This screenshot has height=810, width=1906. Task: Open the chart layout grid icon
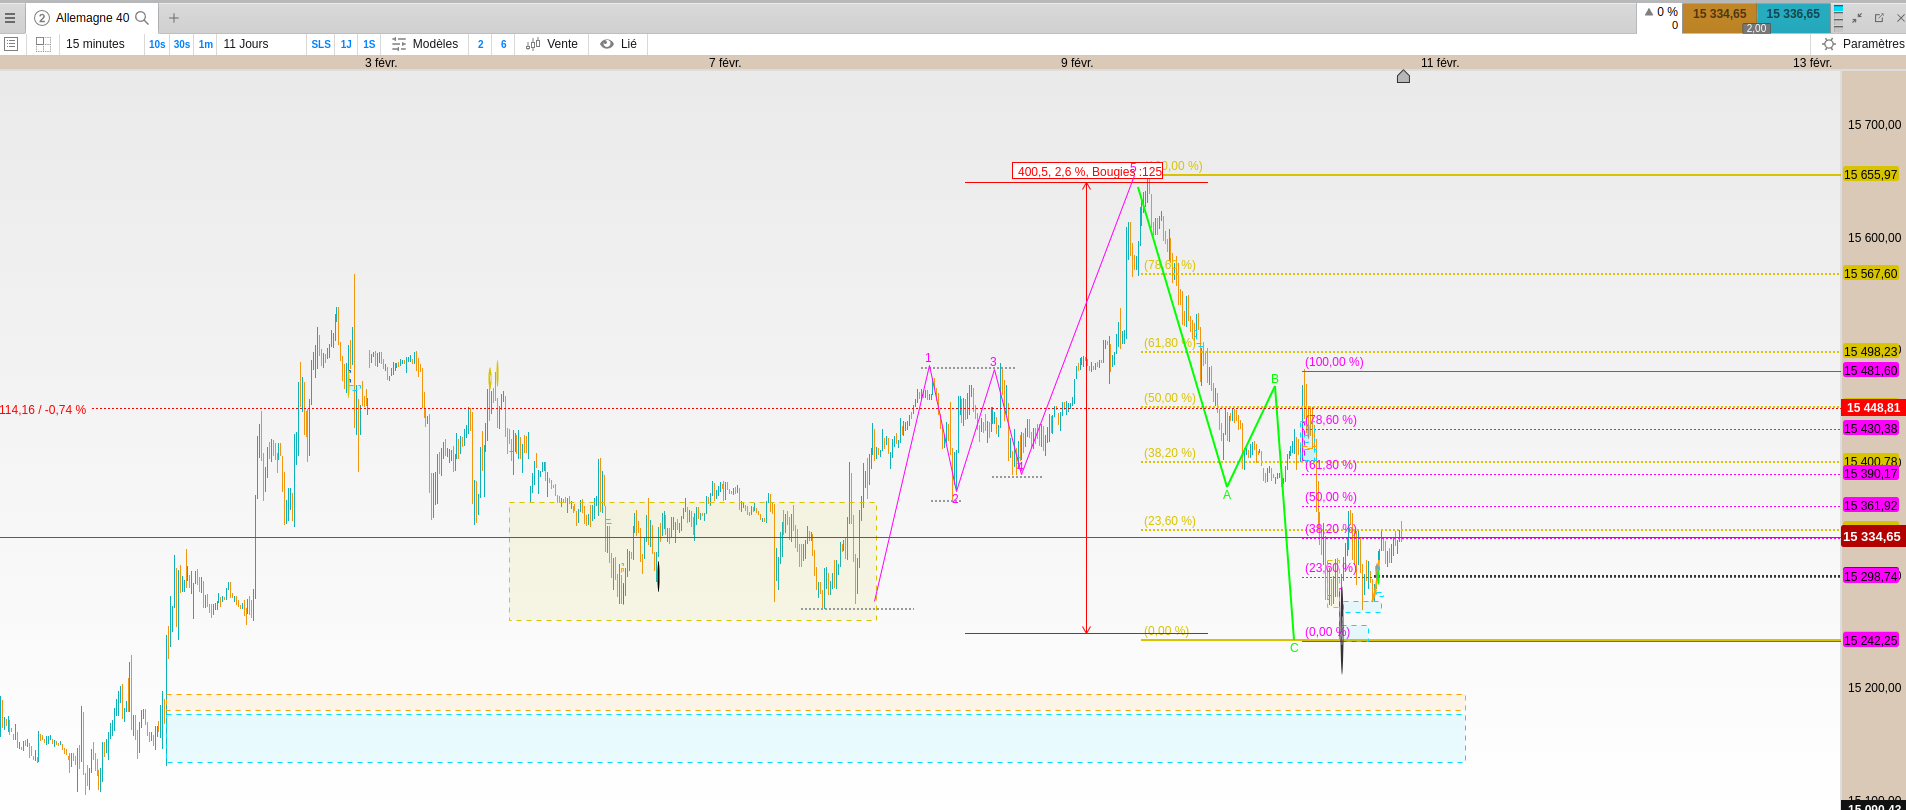point(43,44)
